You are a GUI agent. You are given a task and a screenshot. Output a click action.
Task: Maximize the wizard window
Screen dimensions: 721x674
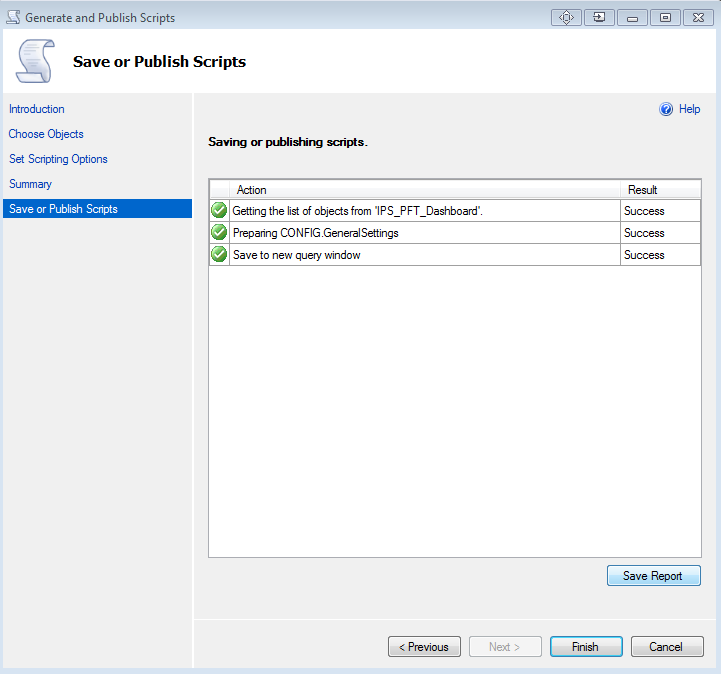[x=665, y=17]
